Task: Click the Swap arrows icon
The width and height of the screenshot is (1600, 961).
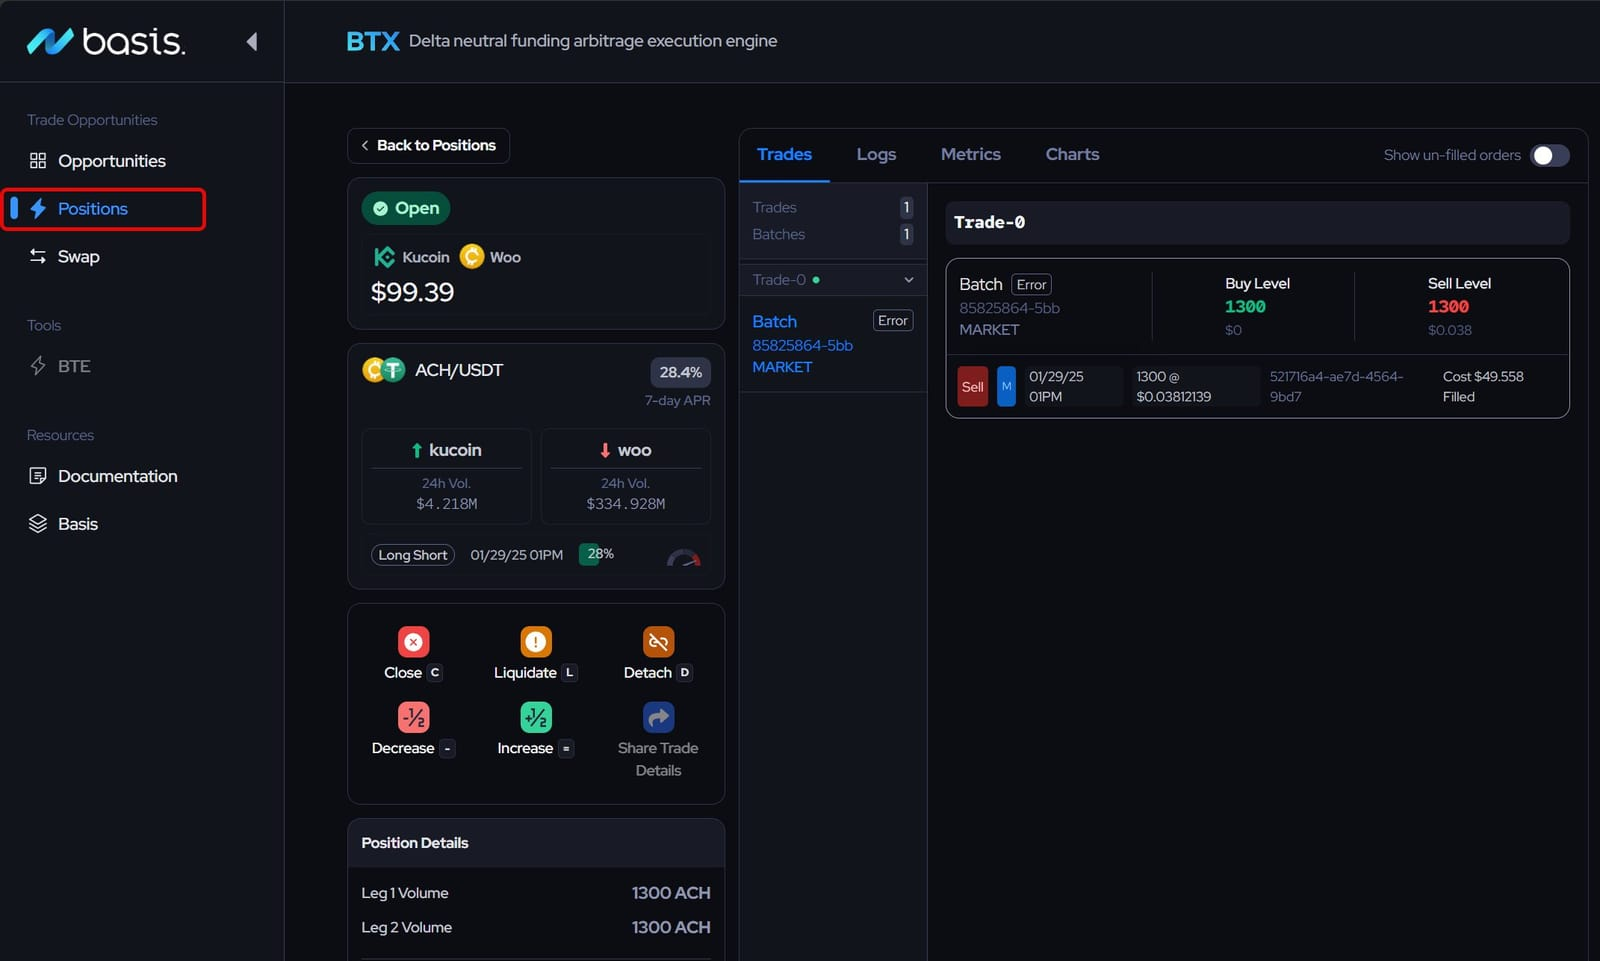Action: (x=38, y=256)
